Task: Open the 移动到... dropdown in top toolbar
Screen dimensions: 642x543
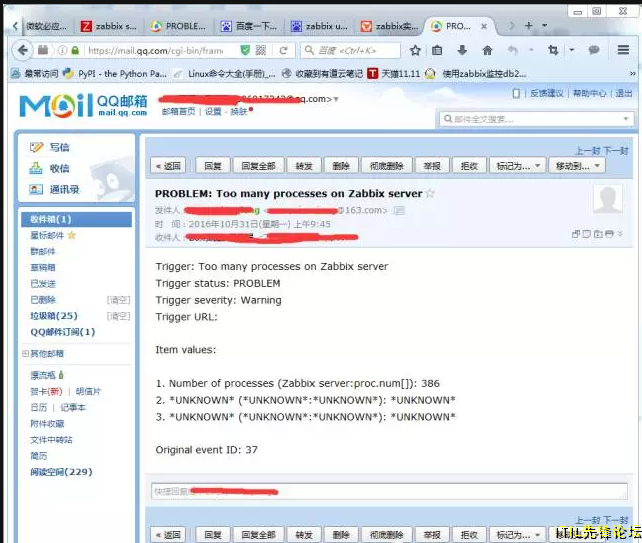Action: point(577,166)
